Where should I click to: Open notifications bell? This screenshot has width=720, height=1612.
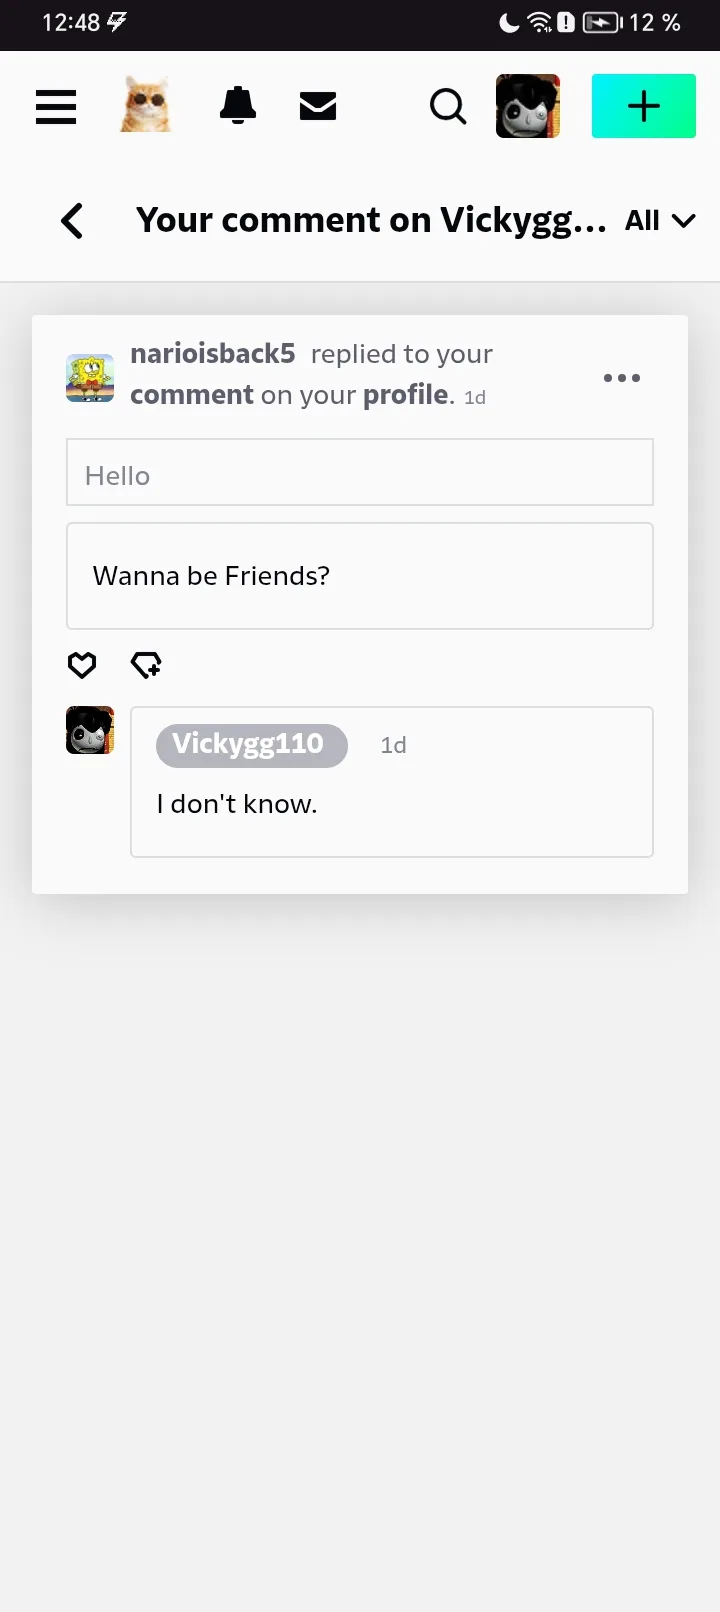click(x=238, y=105)
